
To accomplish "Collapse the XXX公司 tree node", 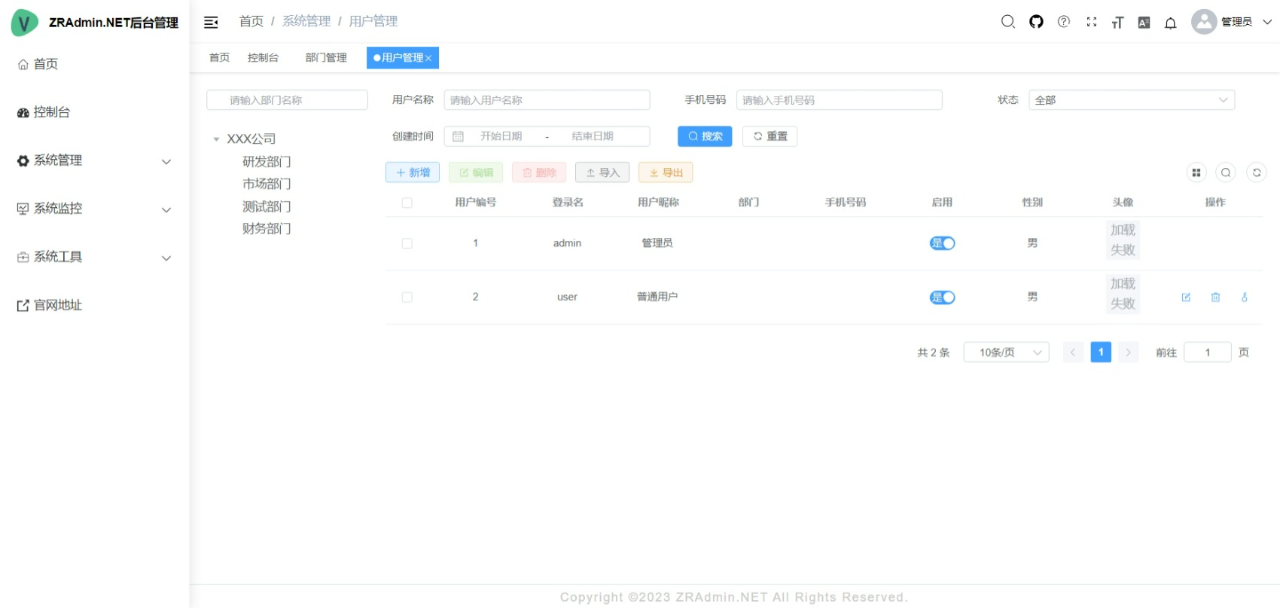I will pyautogui.click(x=216, y=138).
